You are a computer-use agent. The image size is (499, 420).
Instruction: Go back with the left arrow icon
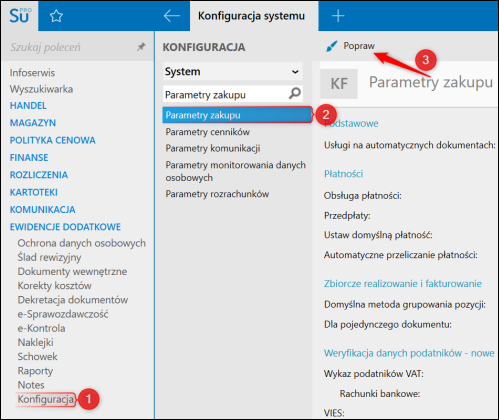pos(172,16)
